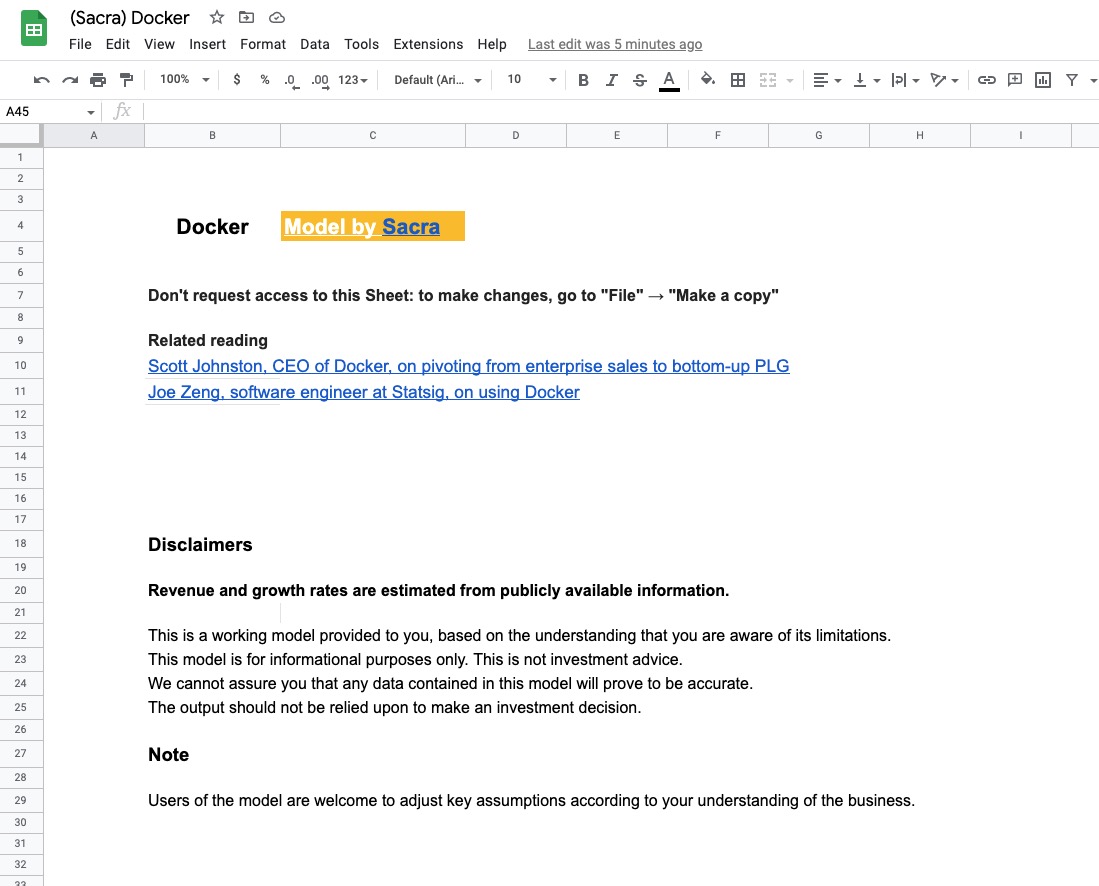Select the Paint format tool

(126, 80)
